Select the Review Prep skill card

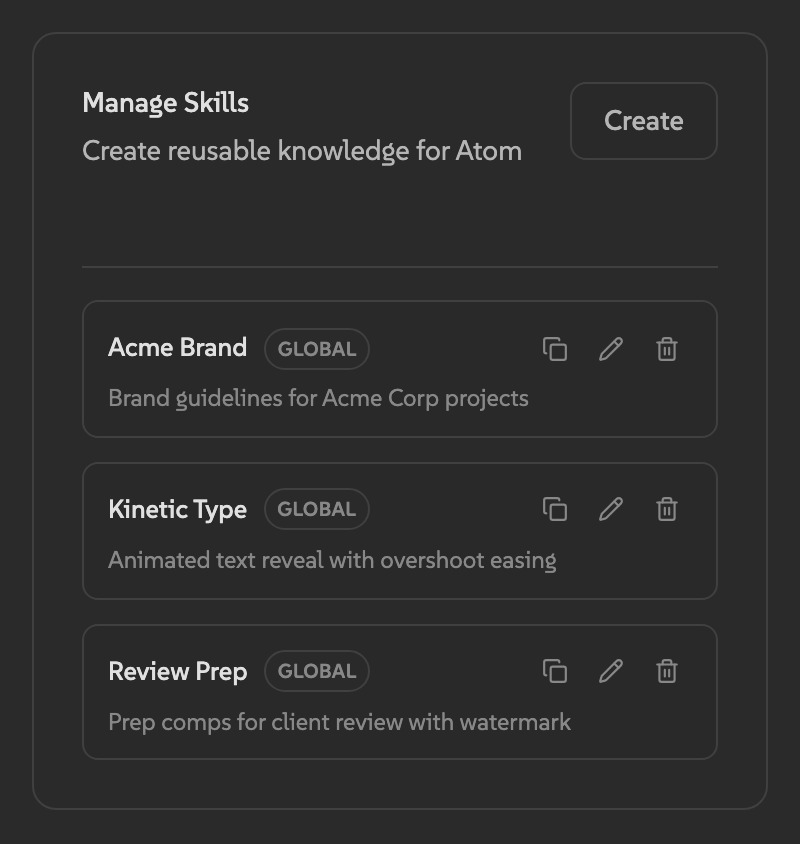point(400,691)
